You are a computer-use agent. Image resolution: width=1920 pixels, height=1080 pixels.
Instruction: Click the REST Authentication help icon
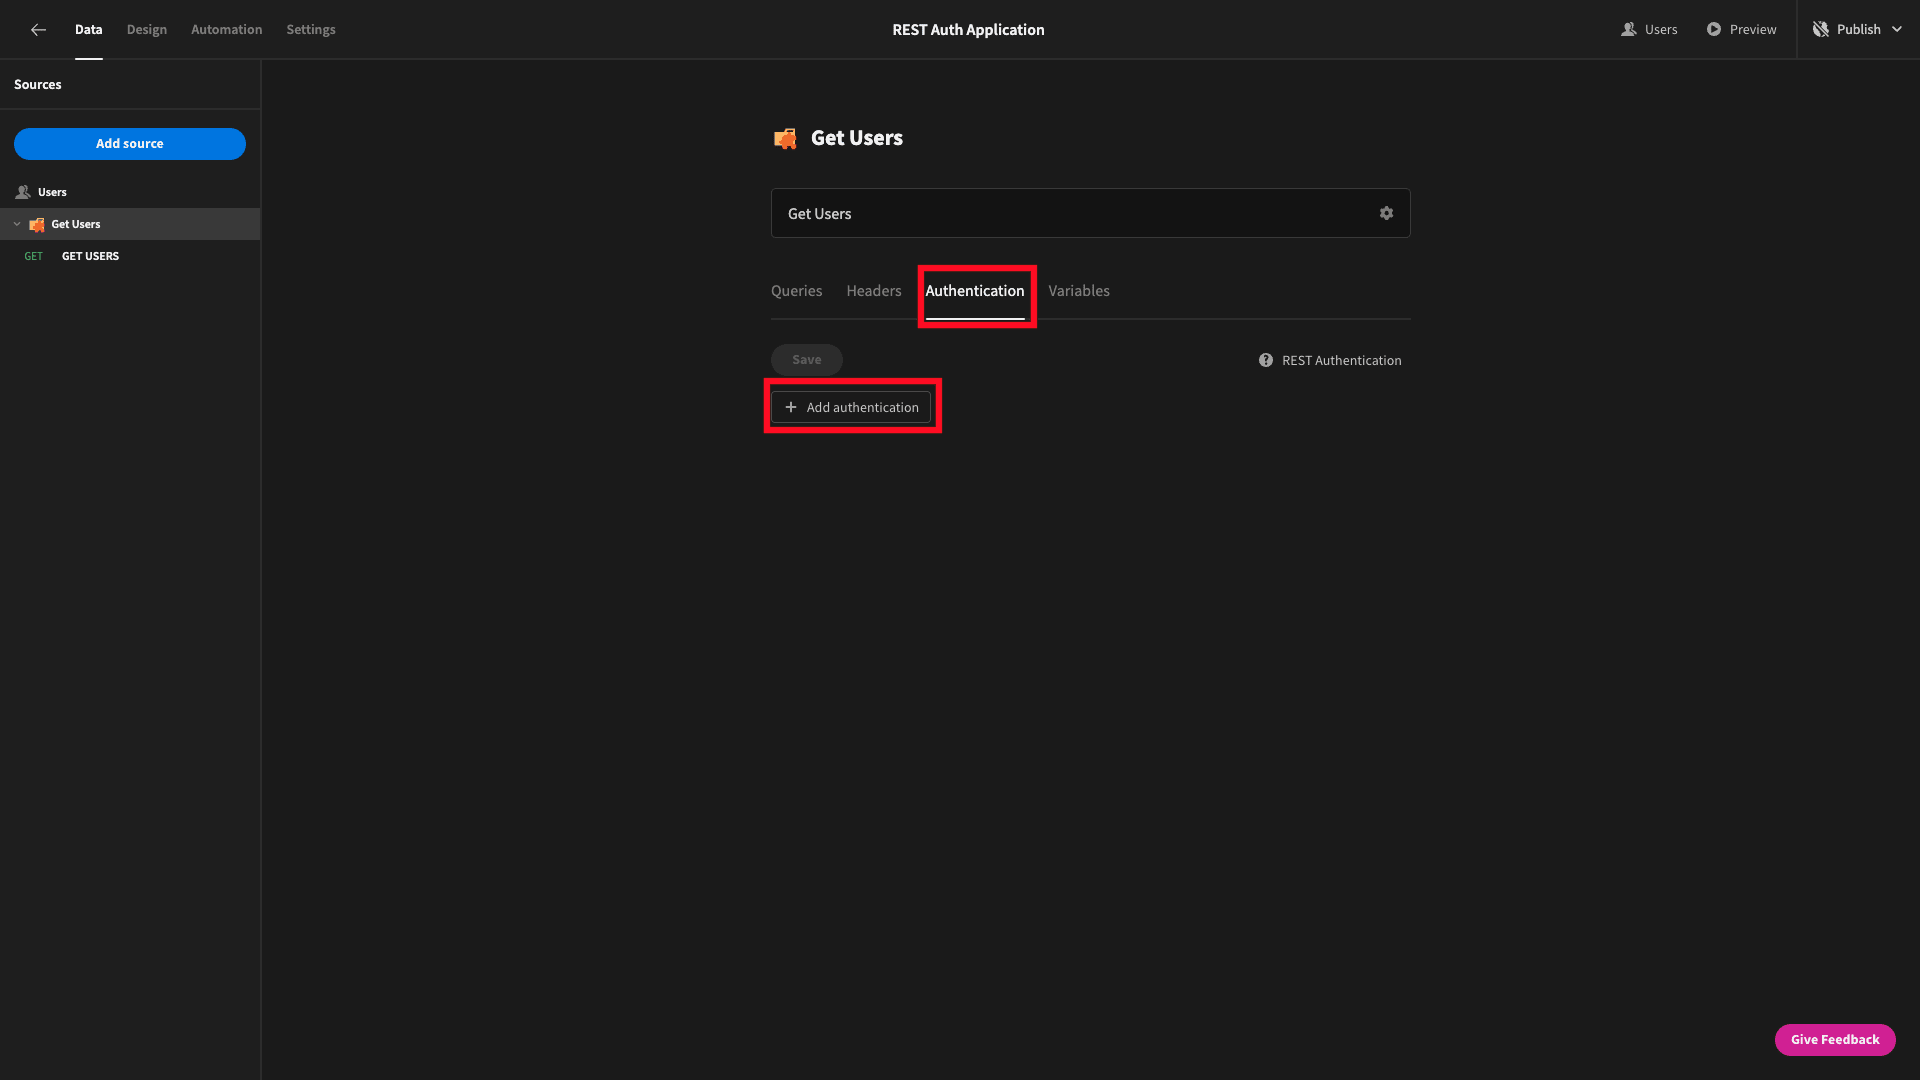tap(1267, 361)
